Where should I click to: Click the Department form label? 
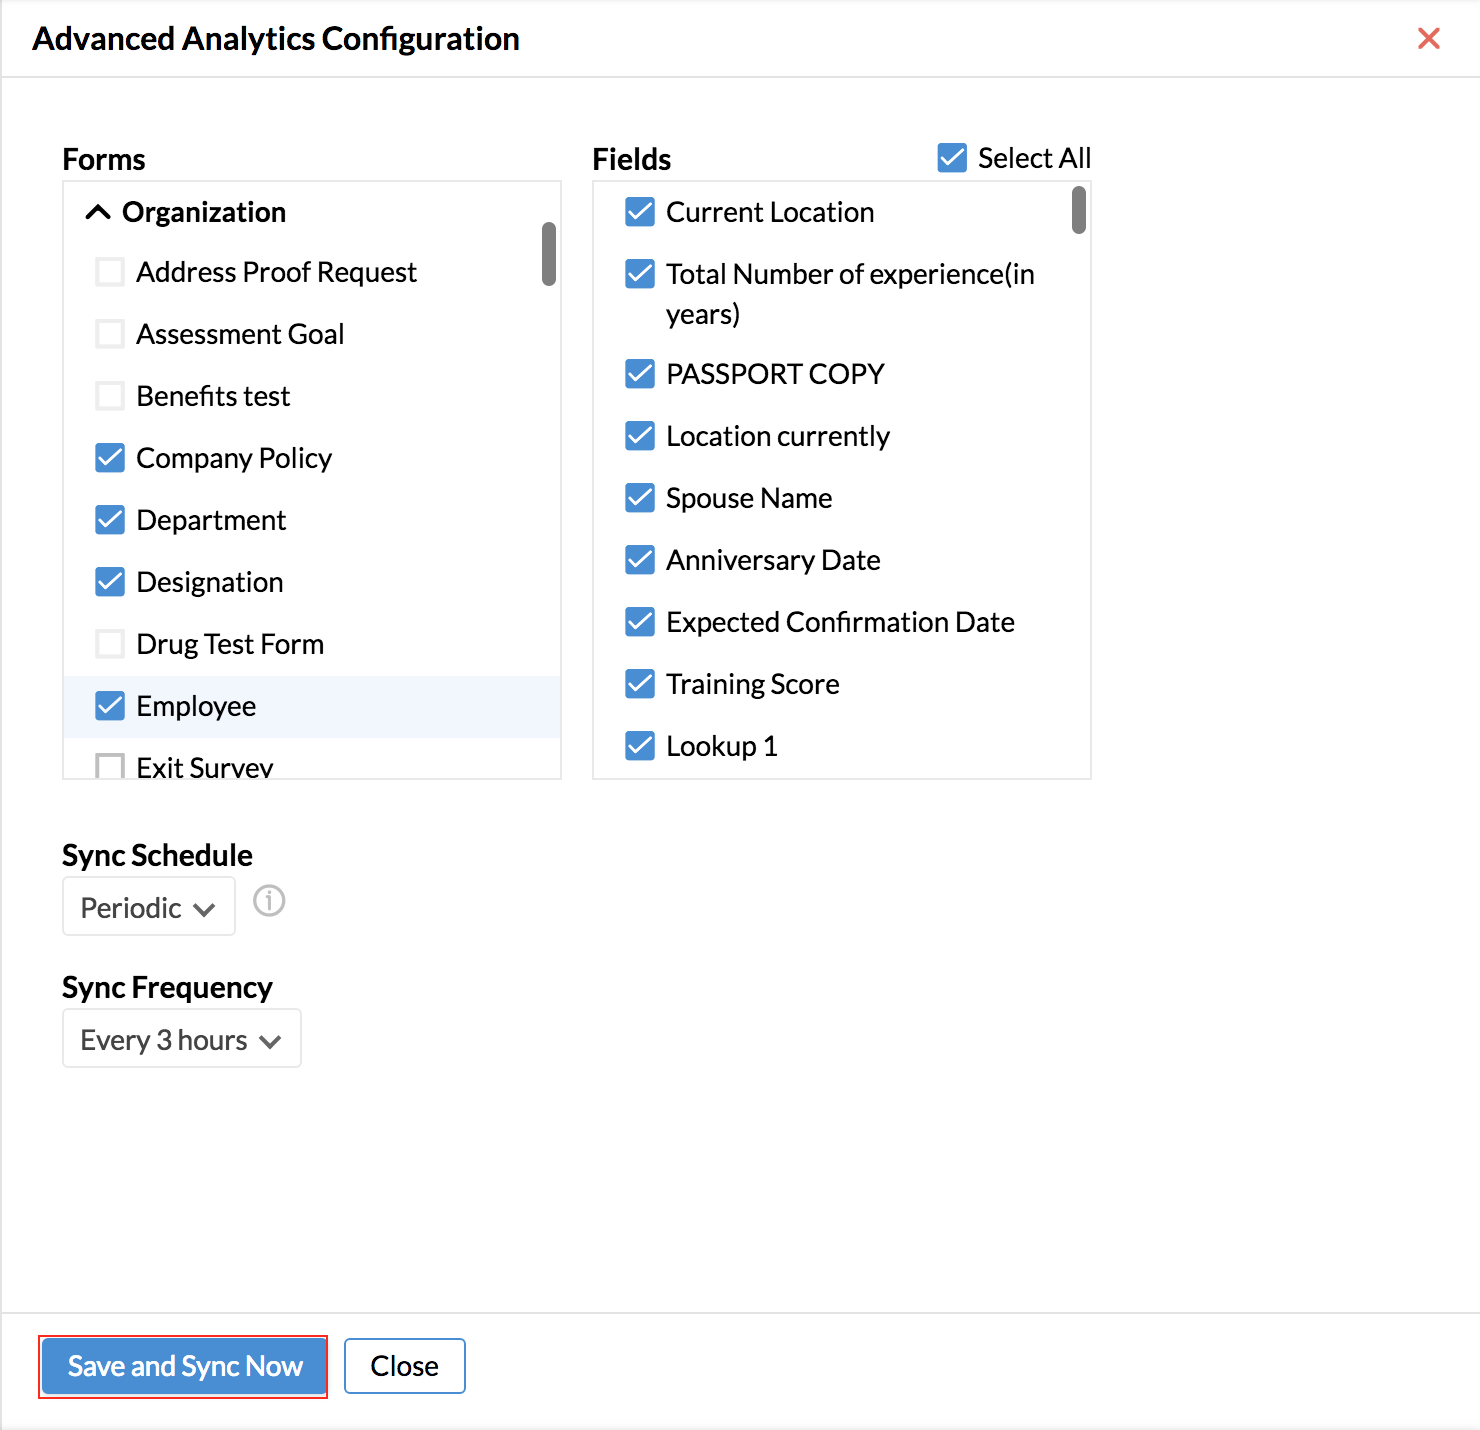pos(211,520)
